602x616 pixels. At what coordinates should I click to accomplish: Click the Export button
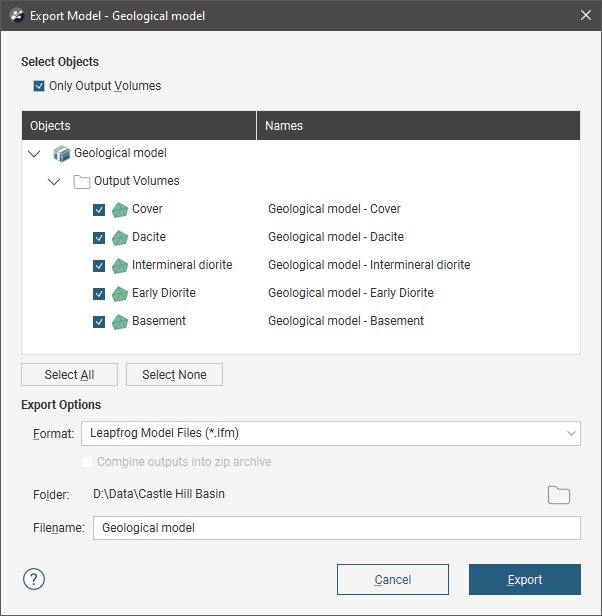pos(525,579)
